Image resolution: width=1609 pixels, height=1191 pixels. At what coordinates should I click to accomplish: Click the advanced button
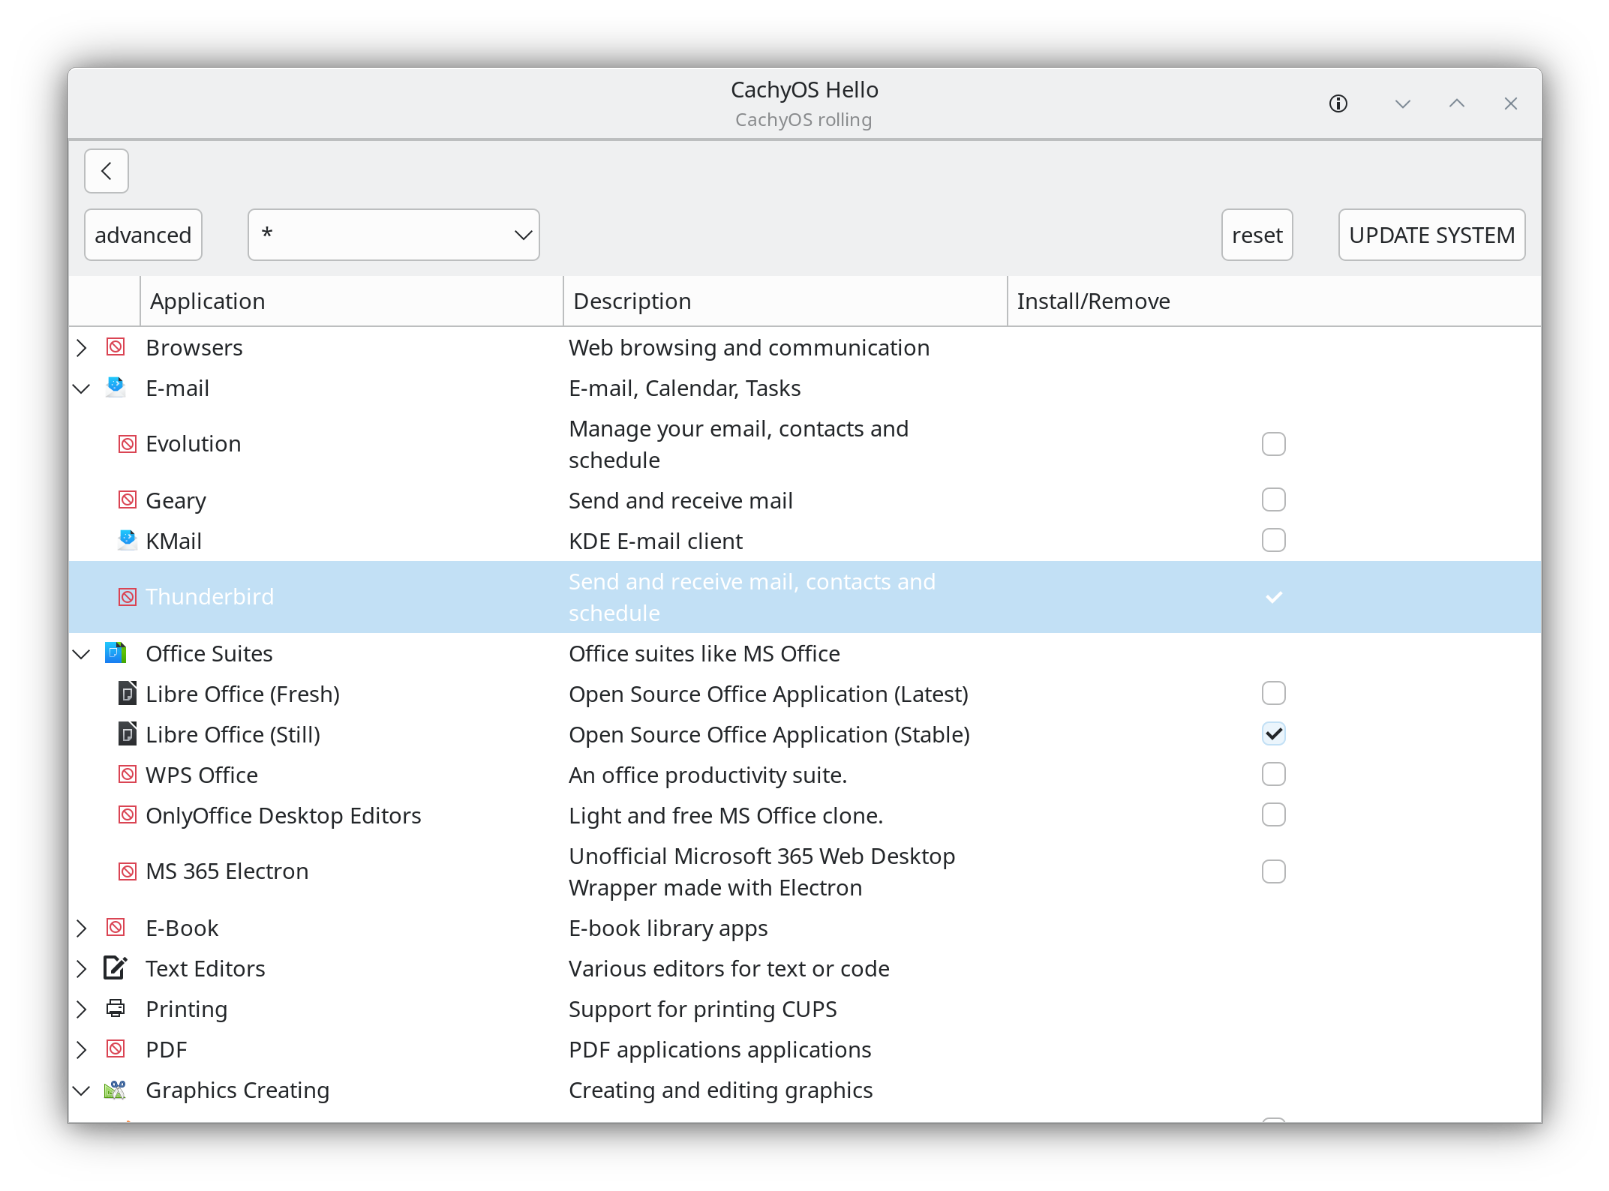(x=143, y=235)
